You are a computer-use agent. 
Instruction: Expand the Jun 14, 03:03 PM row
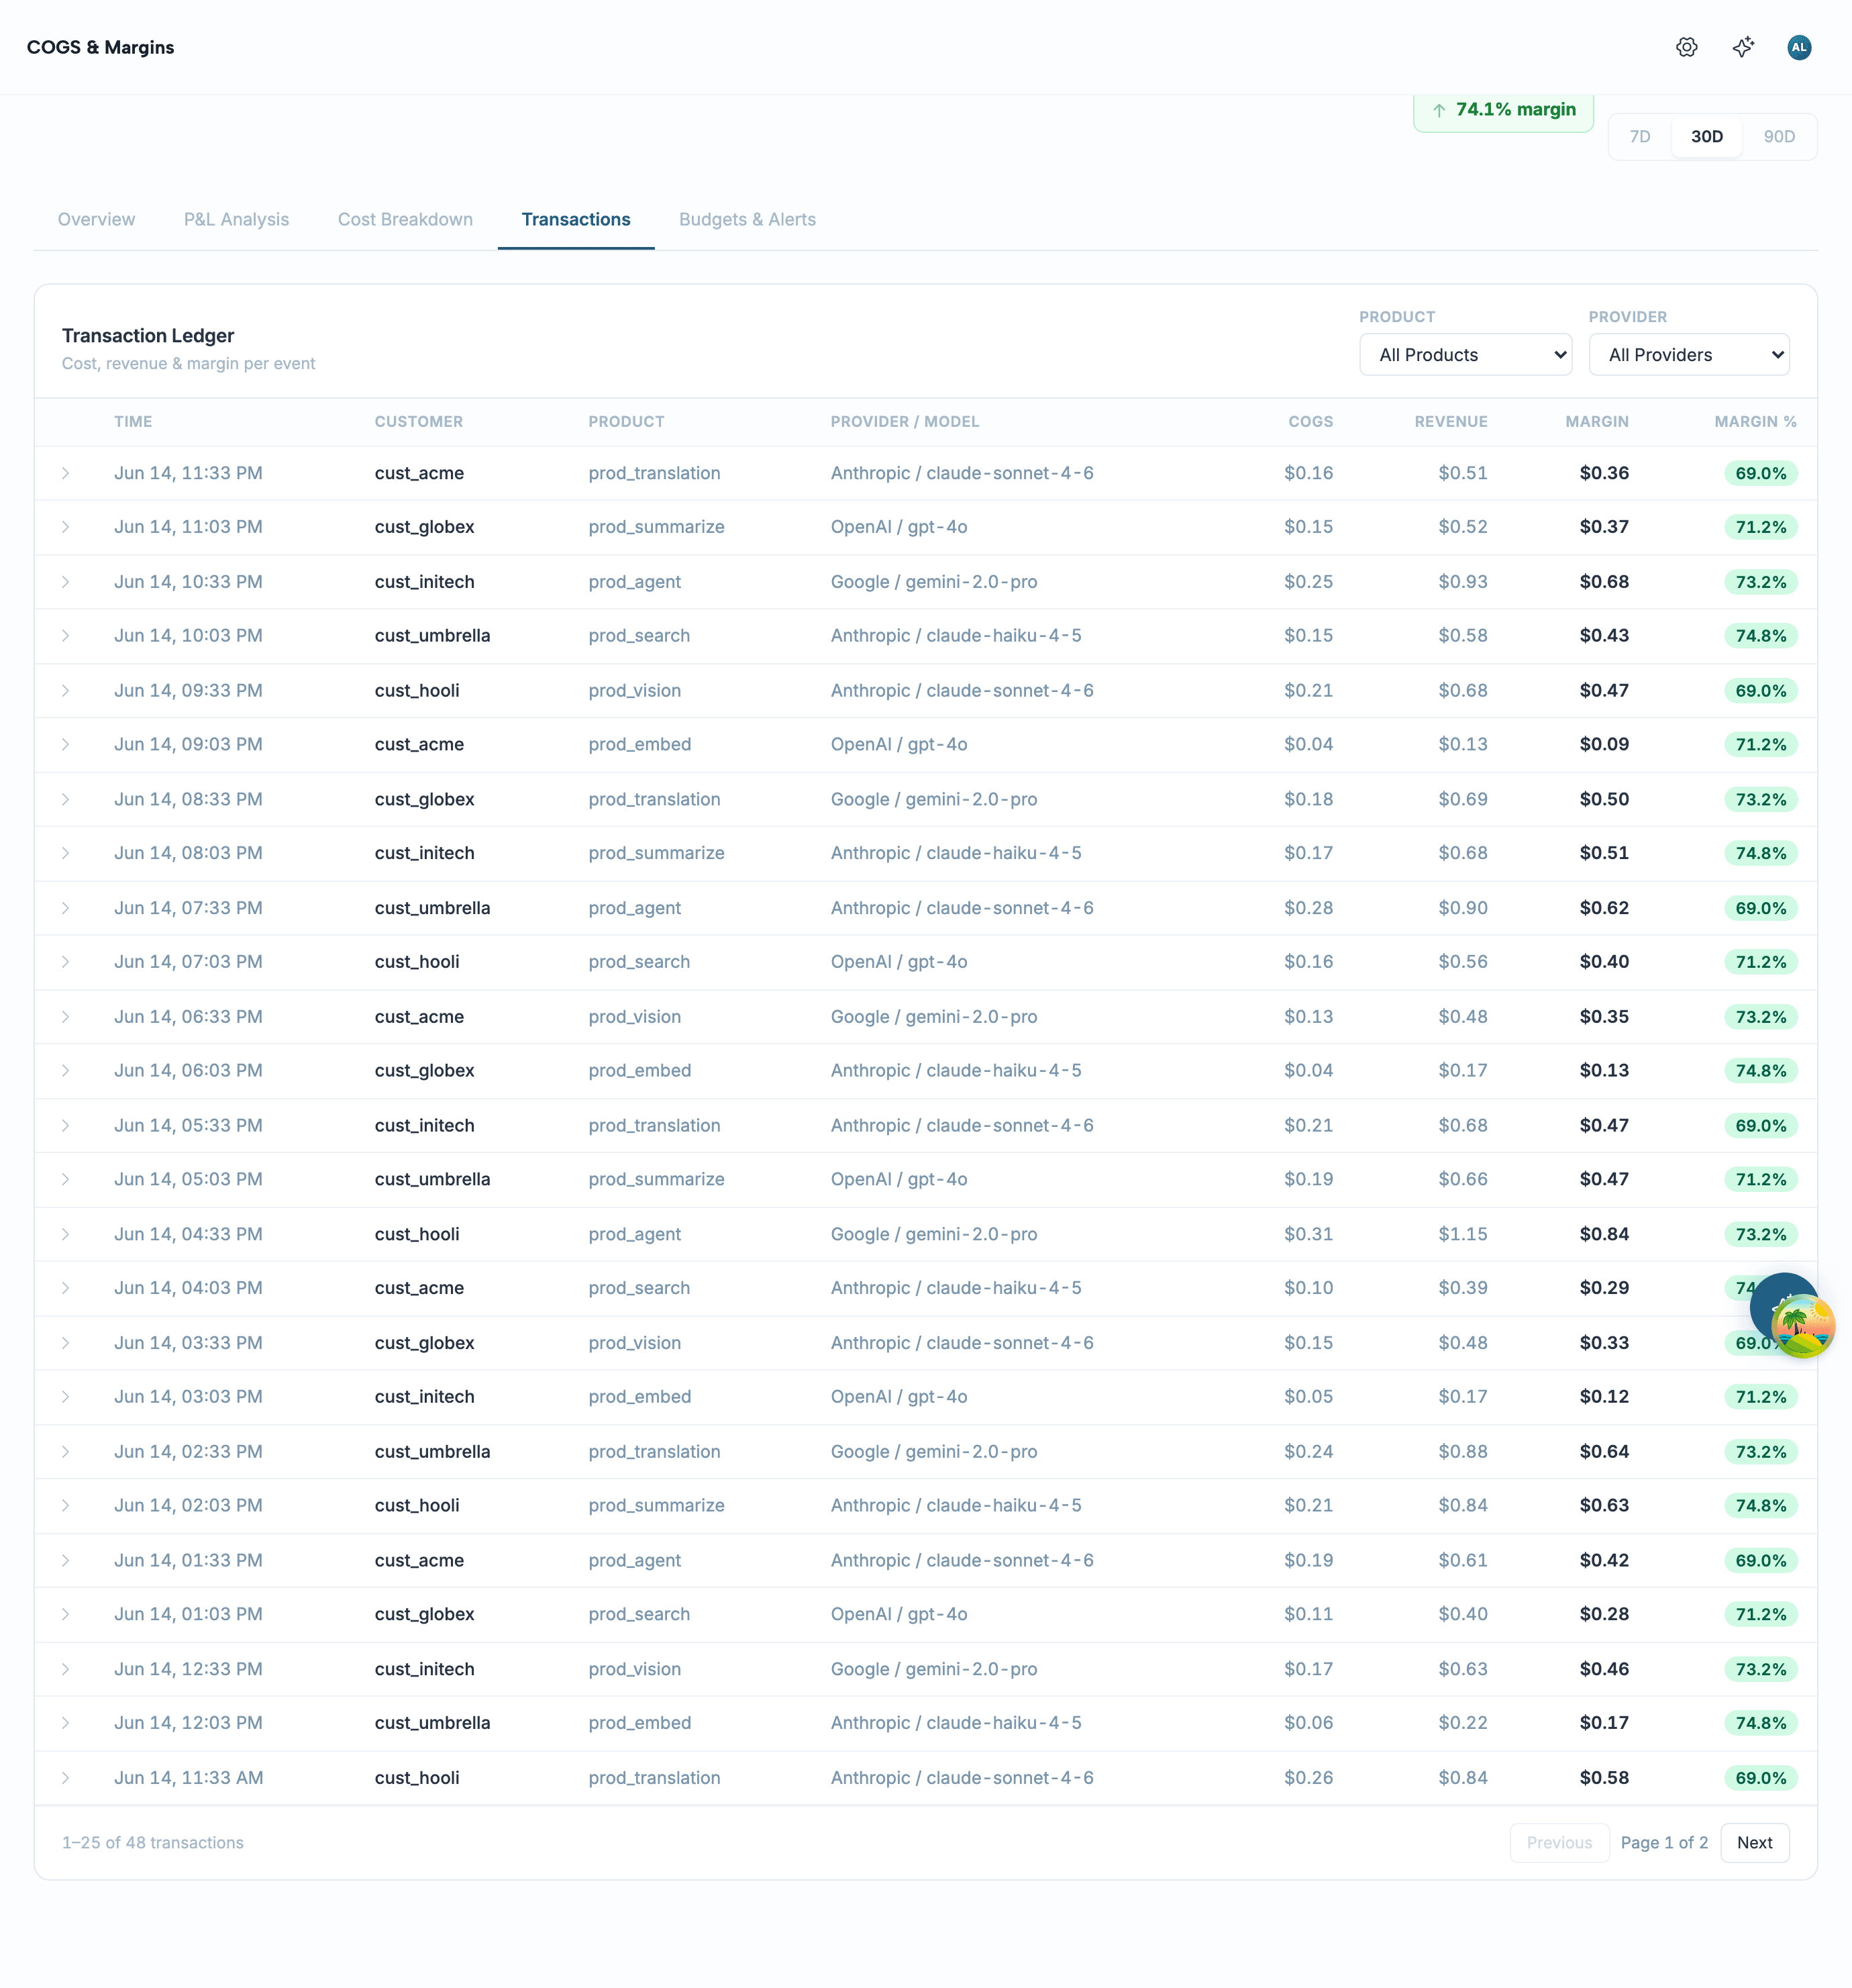pos(66,1397)
